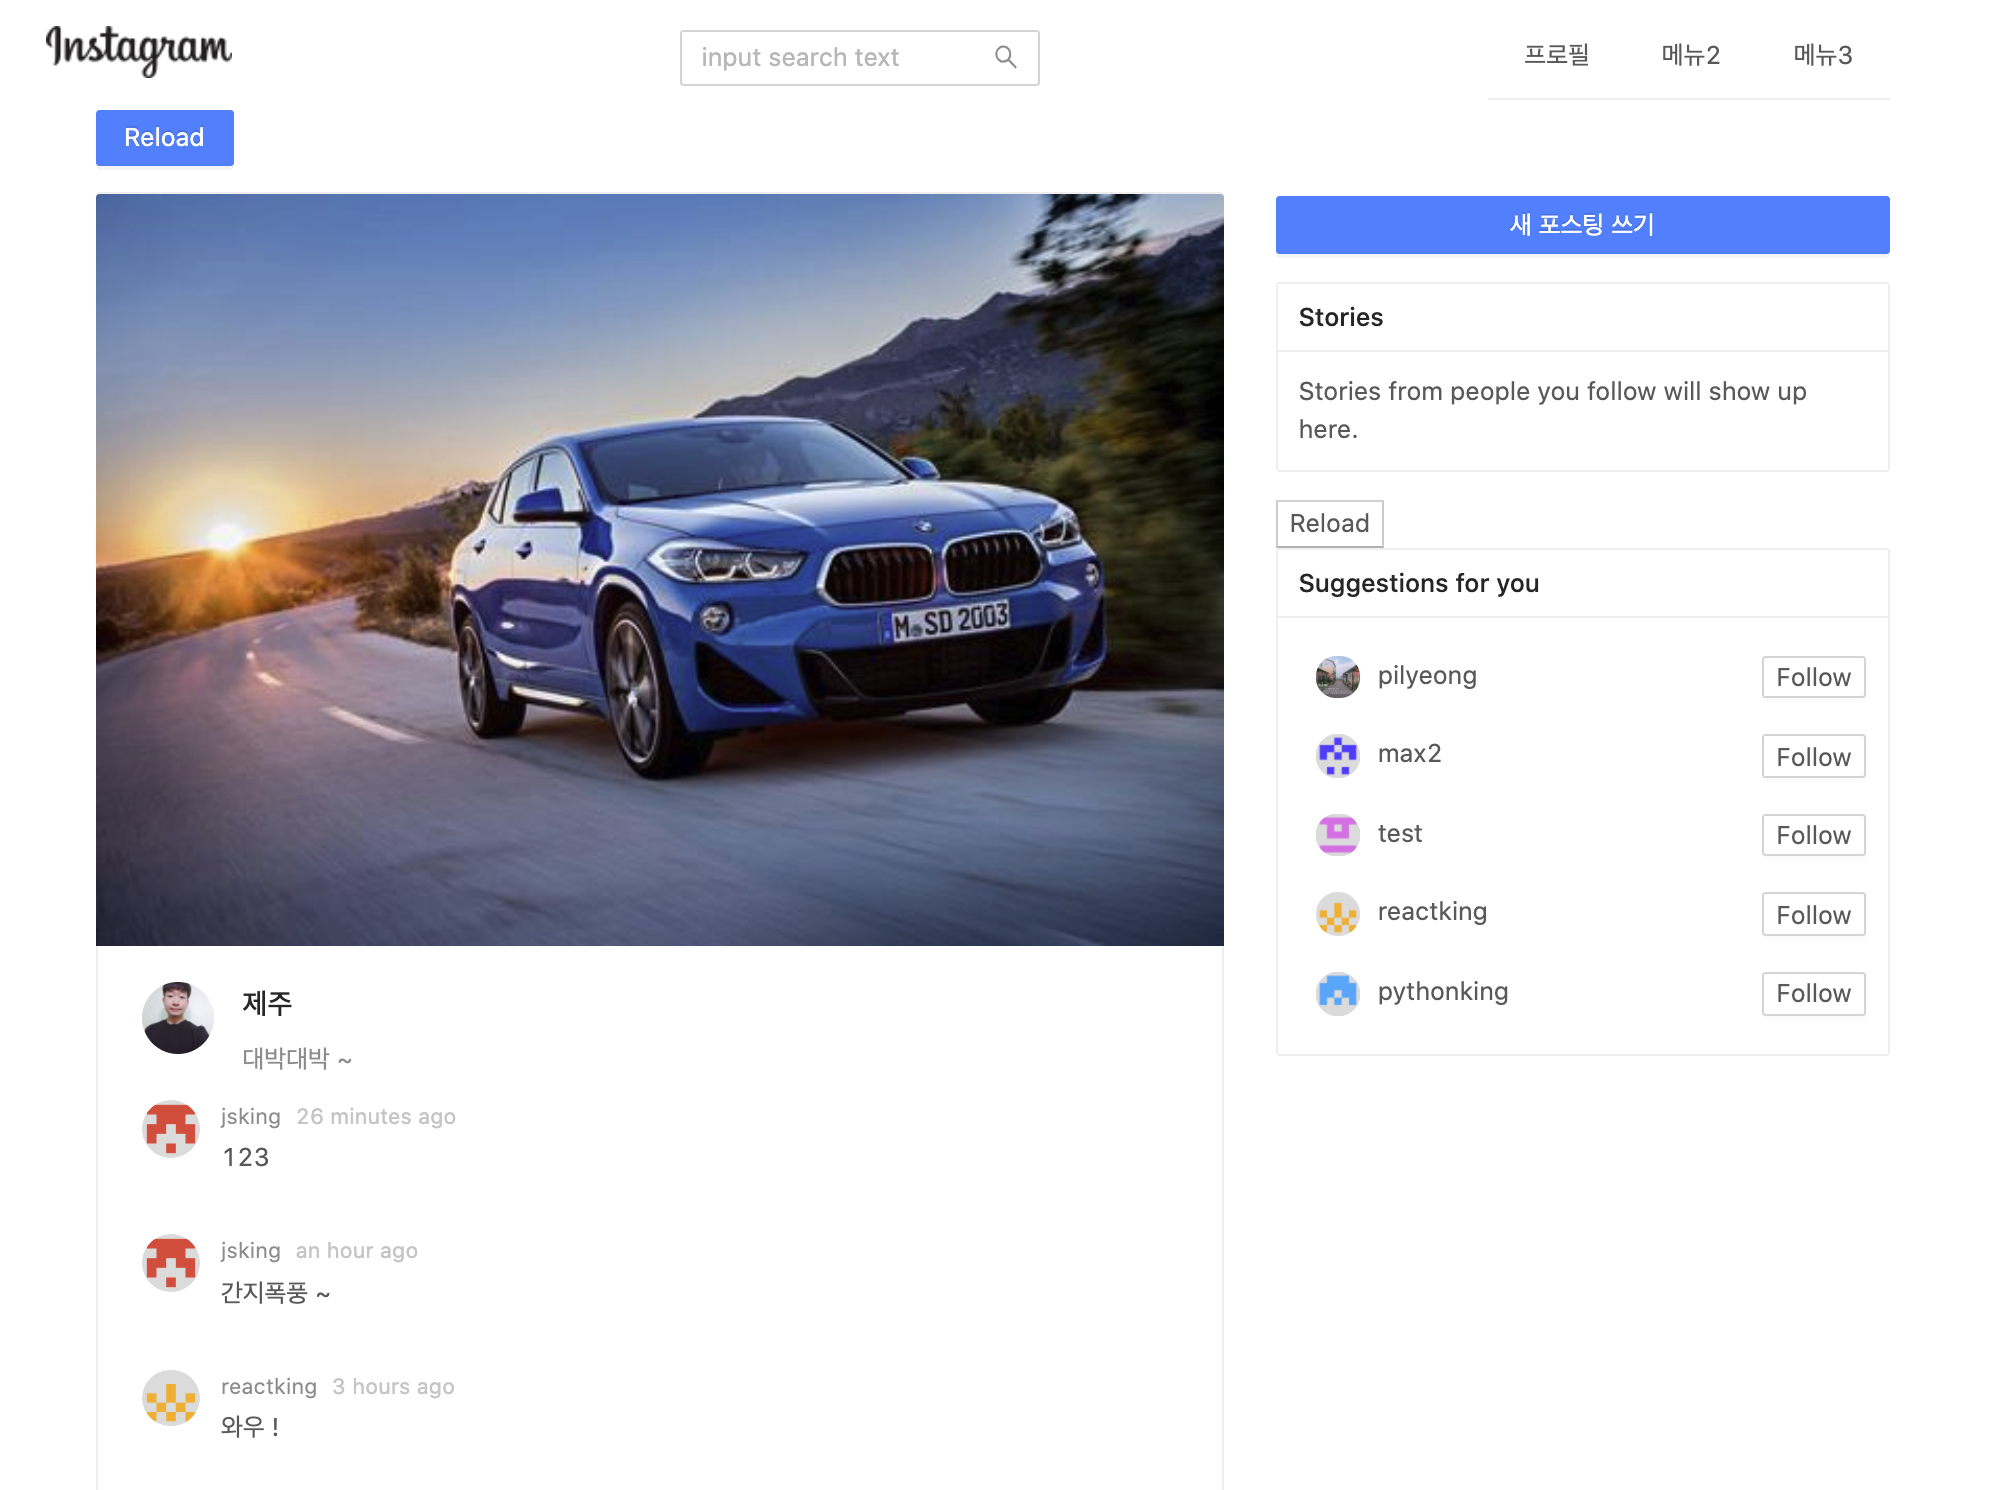Click the search magnifier icon

tap(1005, 58)
